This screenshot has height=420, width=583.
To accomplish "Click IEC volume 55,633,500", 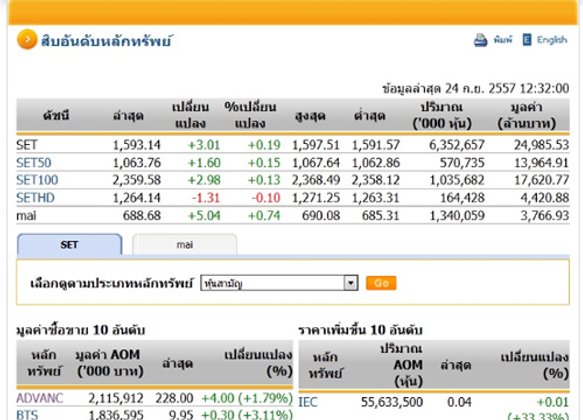I will point(392,402).
